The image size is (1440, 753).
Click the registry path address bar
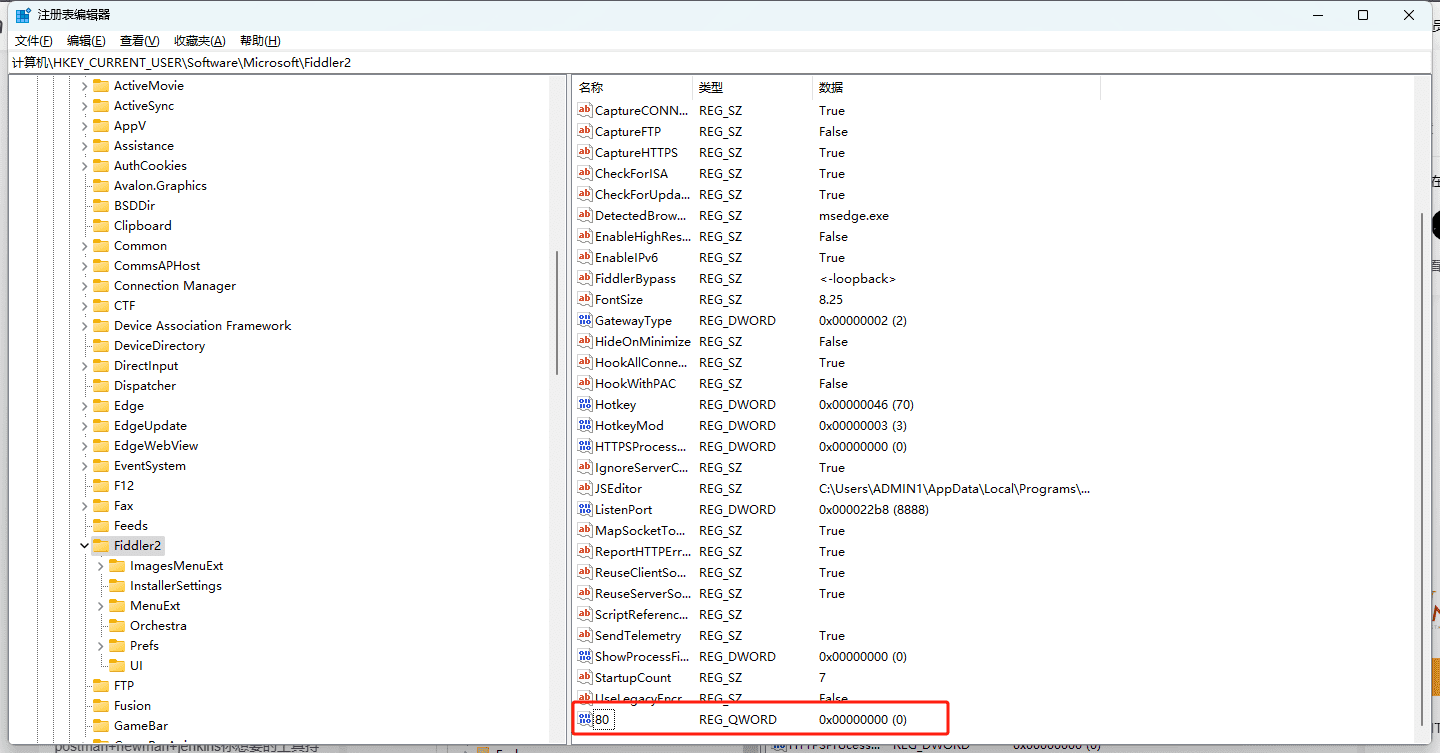720,62
